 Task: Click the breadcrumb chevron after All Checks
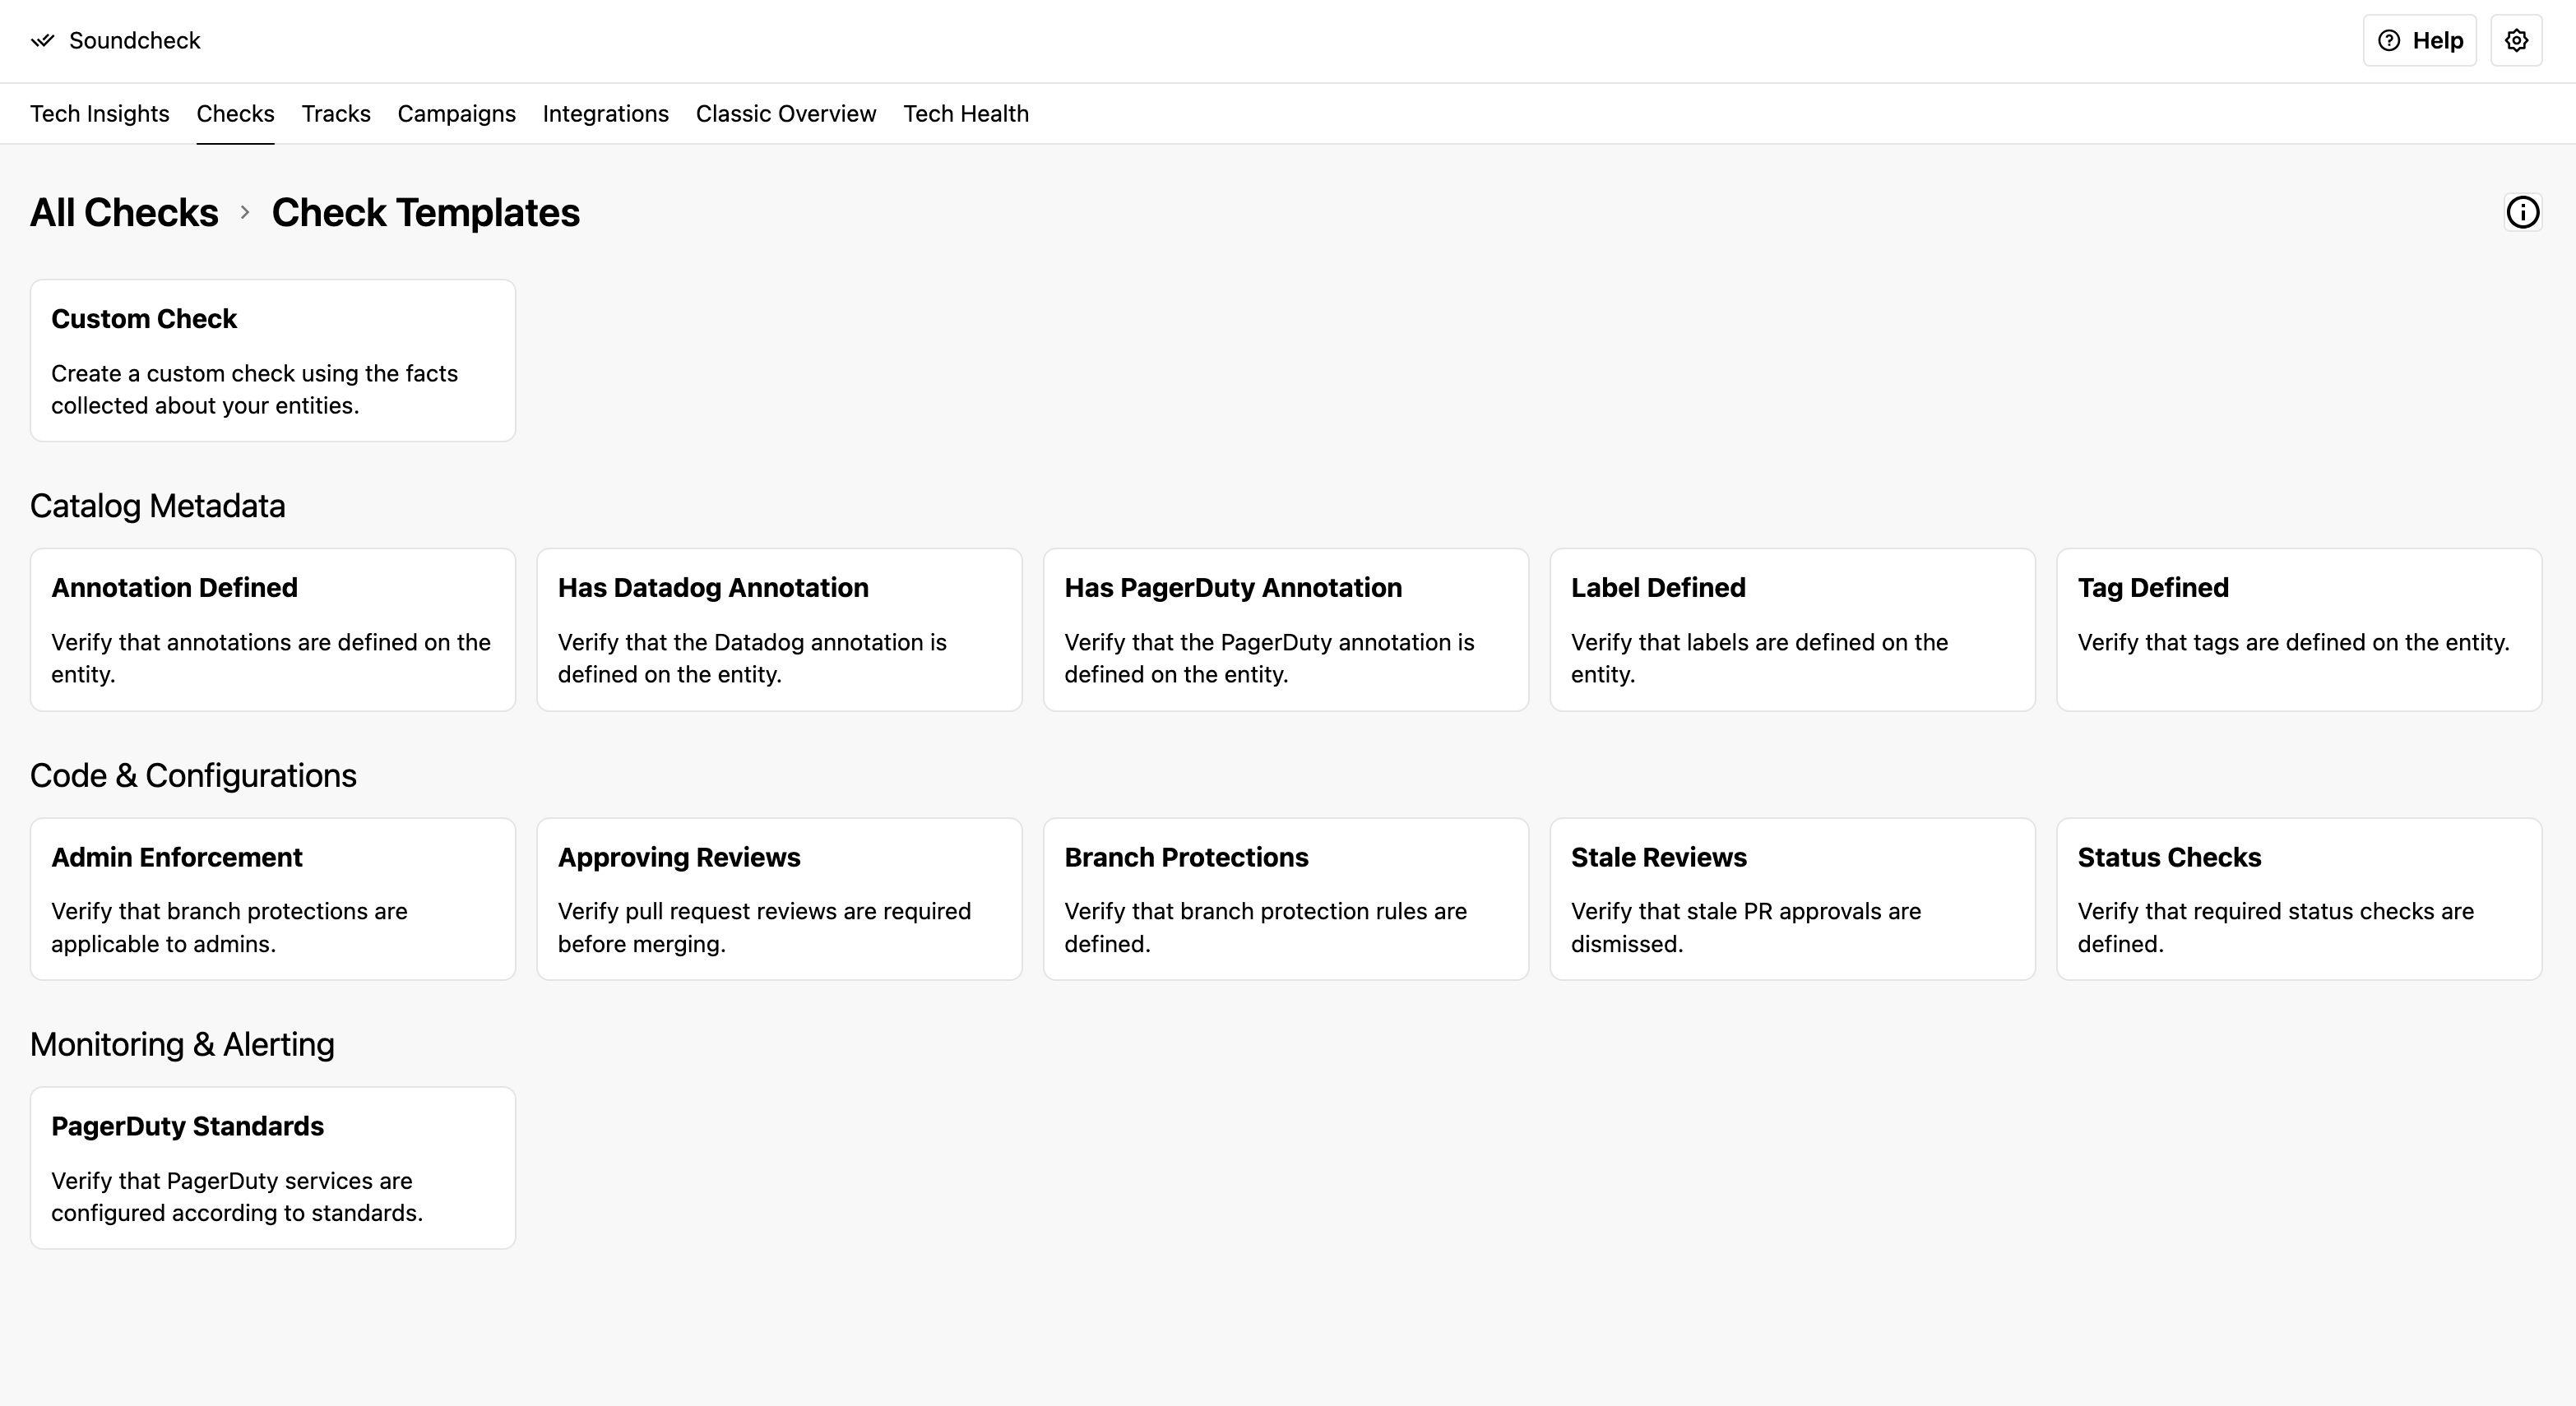click(x=245, y=212)
